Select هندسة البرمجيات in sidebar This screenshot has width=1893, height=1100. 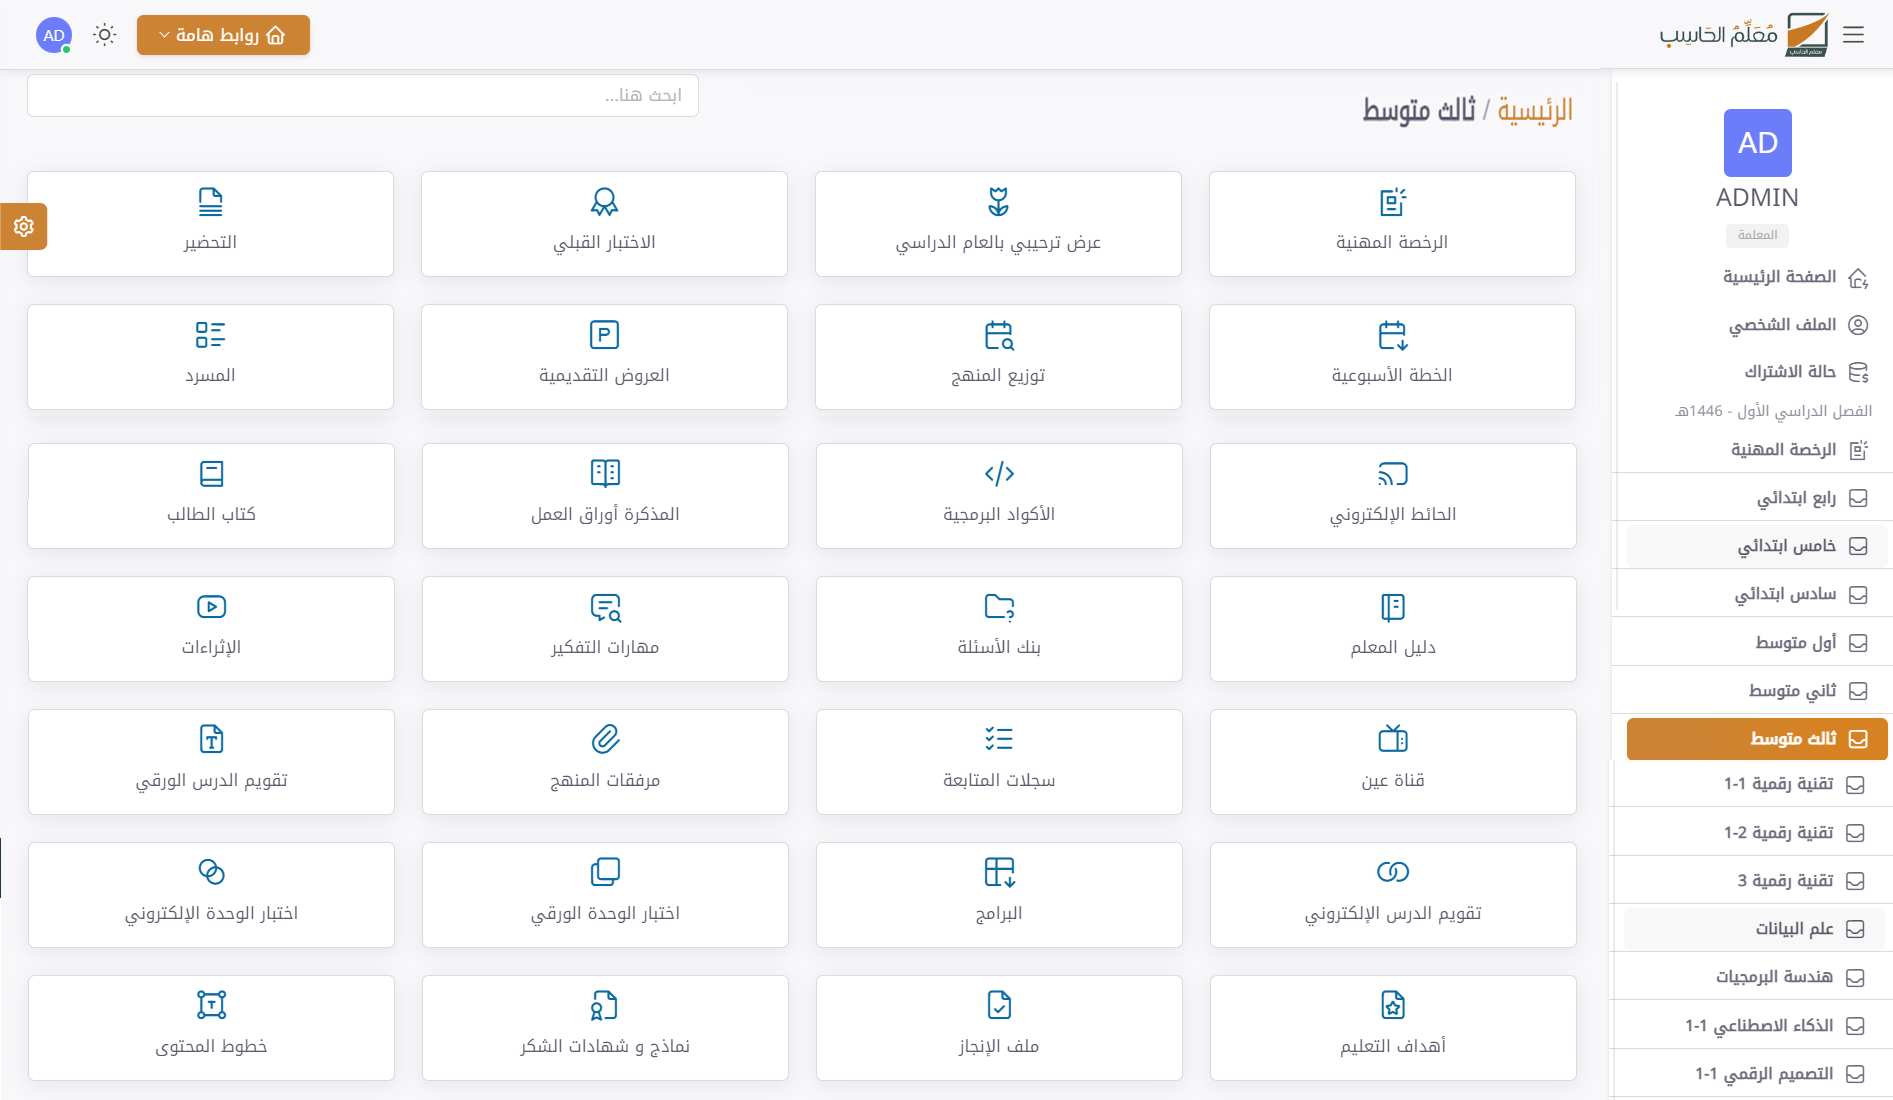coord(1754,977)
